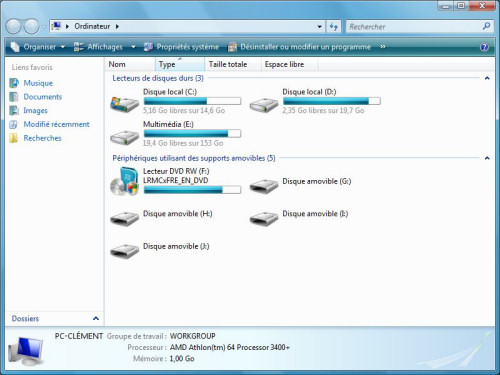Click the DVD drive usage bar

coord(192,190)
